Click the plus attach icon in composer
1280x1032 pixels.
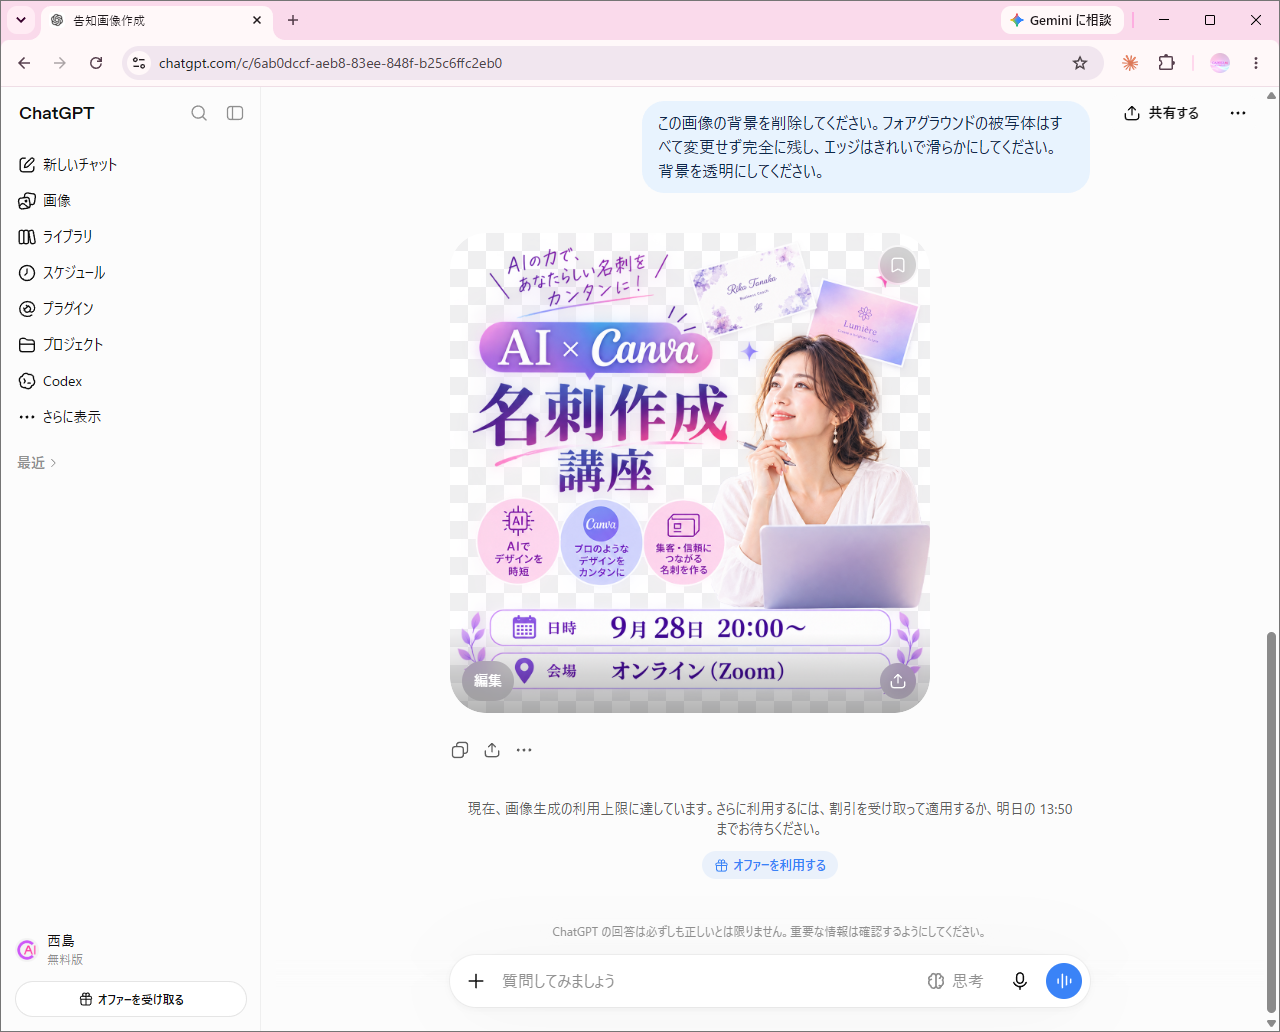point(476,981)
